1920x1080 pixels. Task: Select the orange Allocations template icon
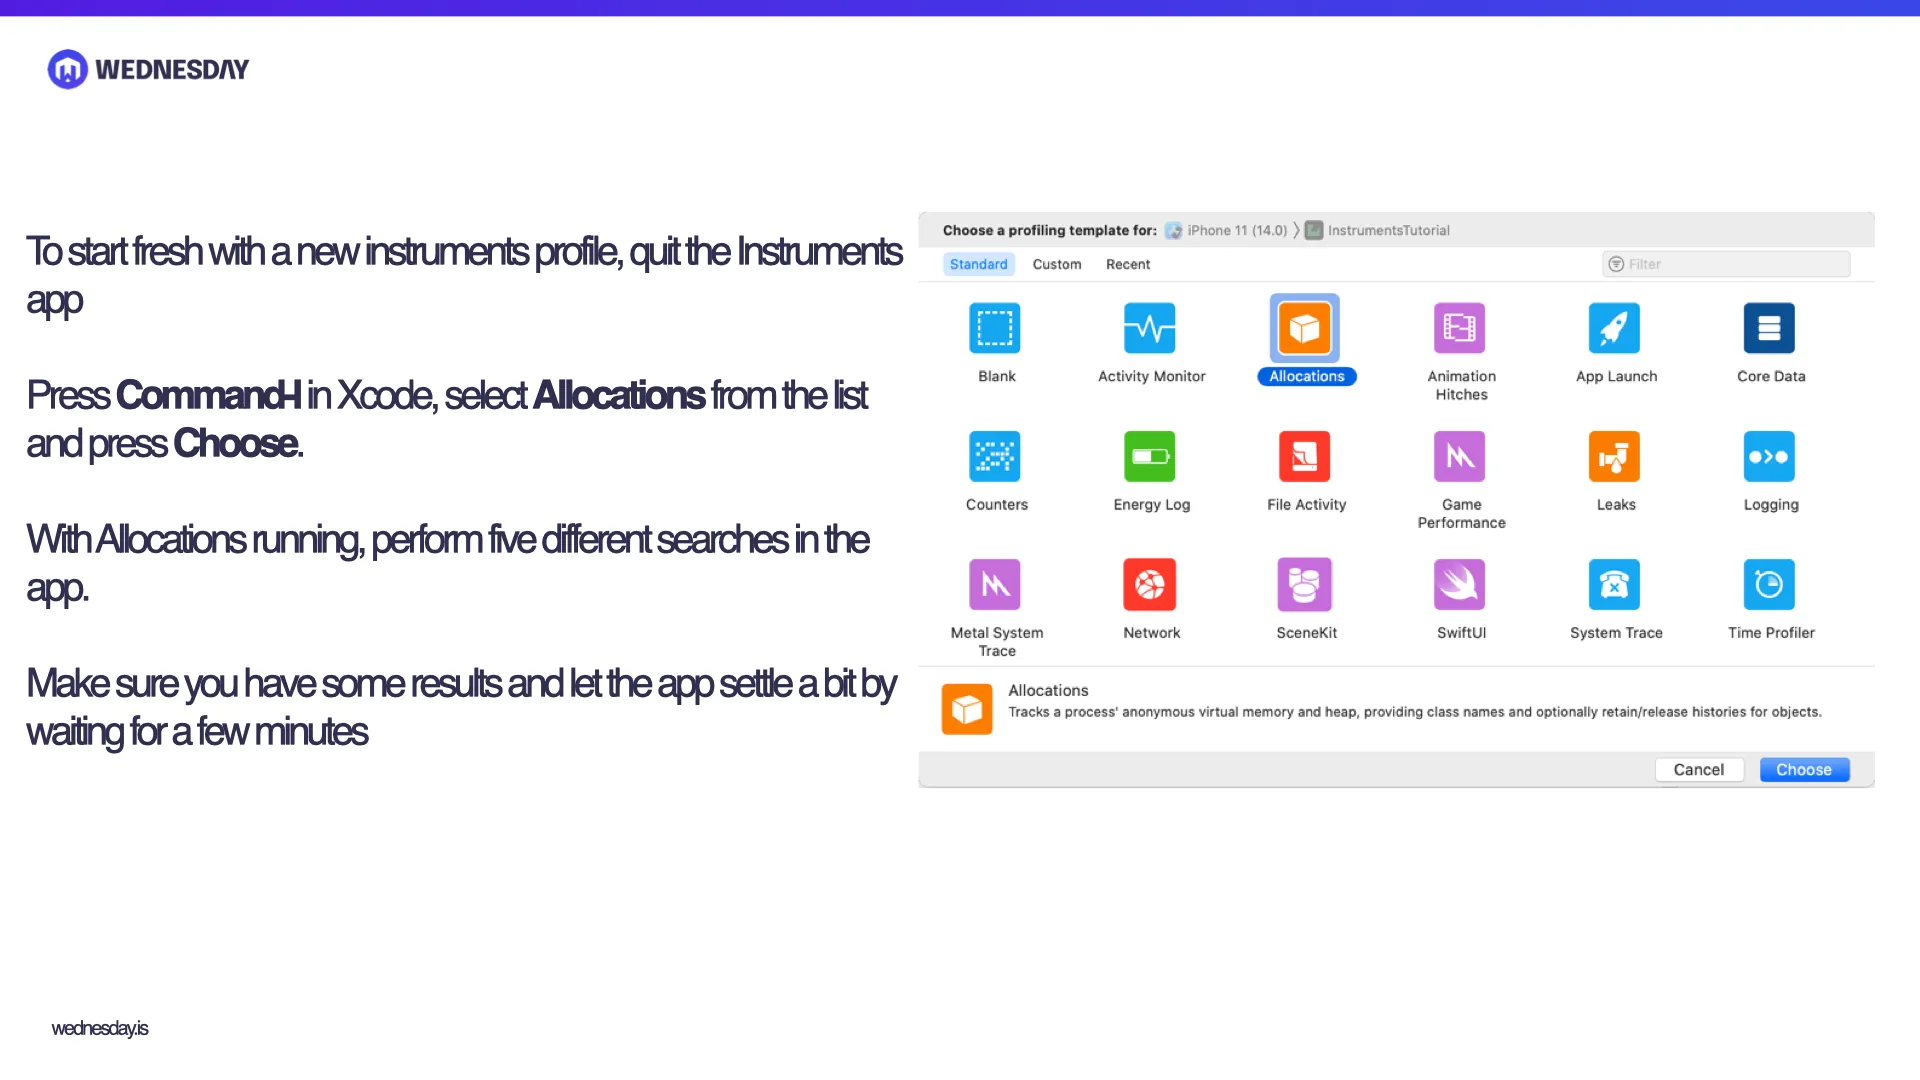pyautogui.click(x=1305, y=328)
